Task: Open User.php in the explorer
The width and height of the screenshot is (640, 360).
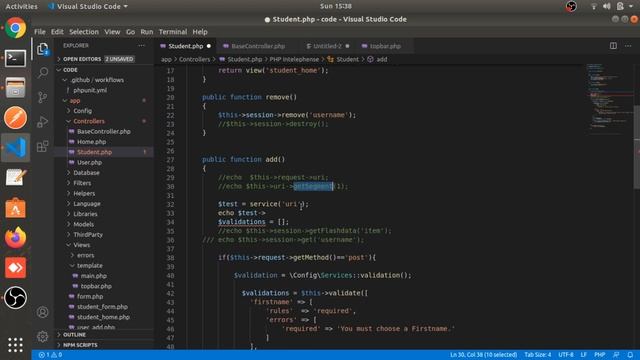Action: pos(89,162)
